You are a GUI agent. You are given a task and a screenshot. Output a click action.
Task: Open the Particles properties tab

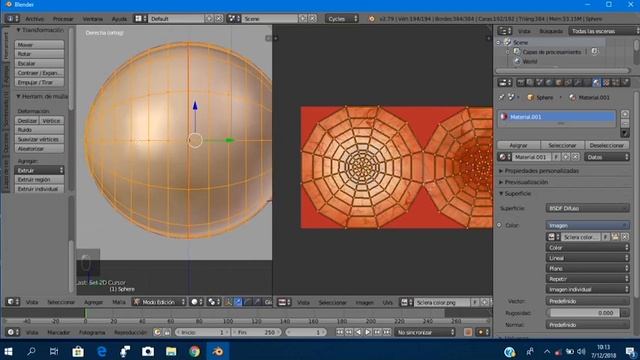pyautogui.click(x=616, y=83)
